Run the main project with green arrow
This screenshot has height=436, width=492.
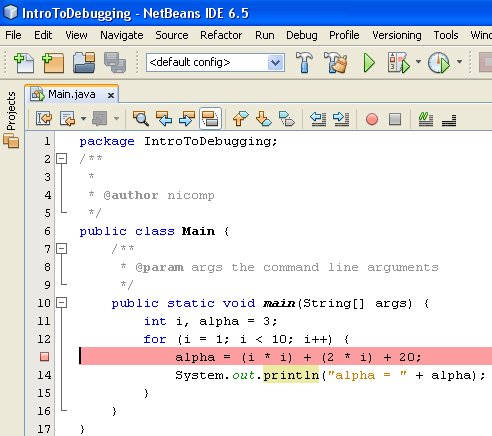369,62
